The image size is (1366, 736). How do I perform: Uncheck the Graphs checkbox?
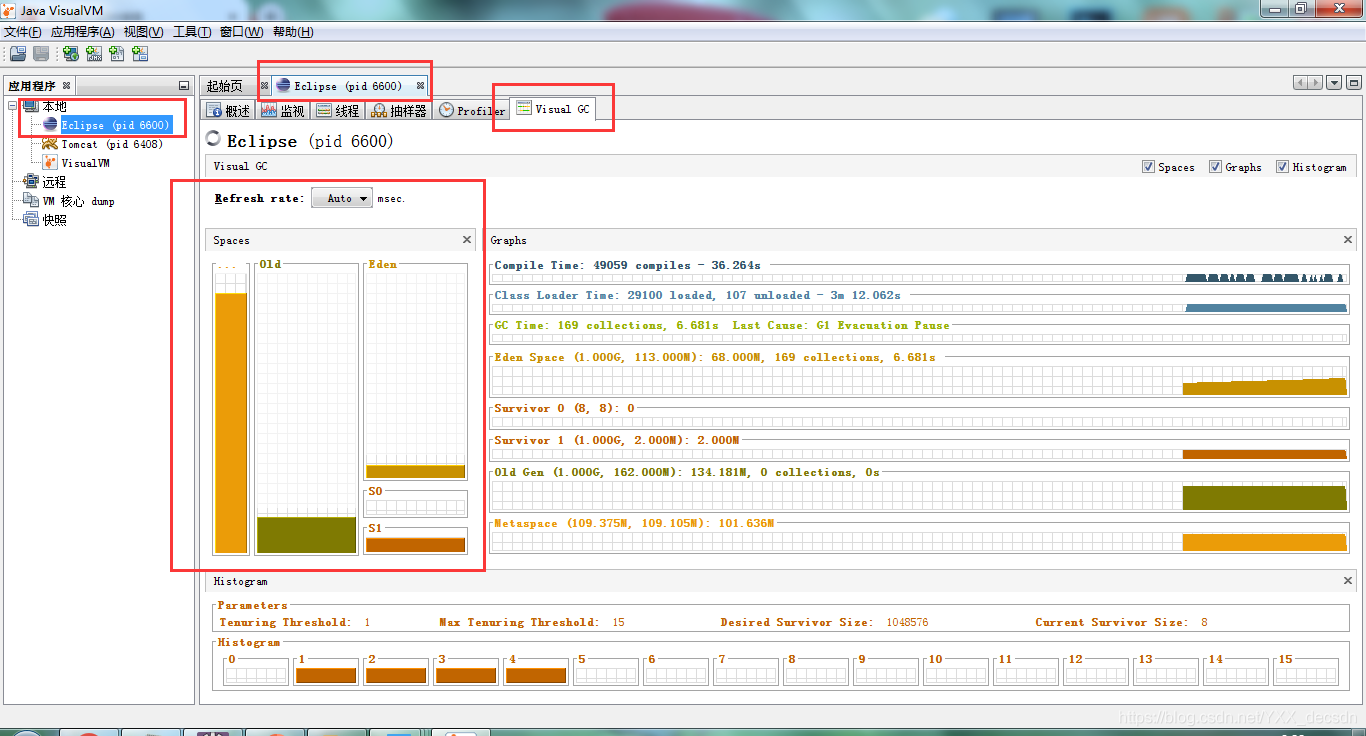[1215, 167]
